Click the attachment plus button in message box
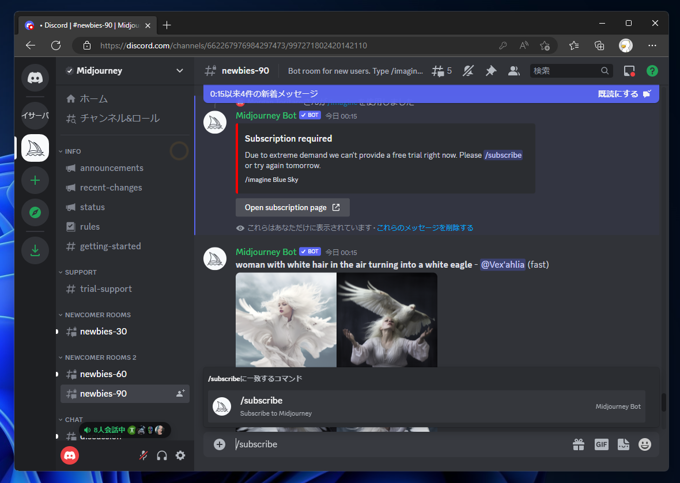This screenshot has height=483, width=680. (x=219, y=444)
